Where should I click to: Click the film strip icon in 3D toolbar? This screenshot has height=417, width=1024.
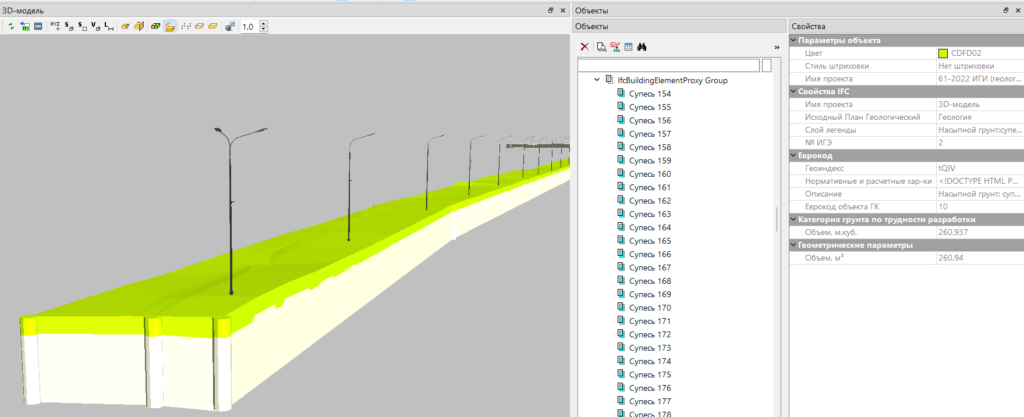(39, 27)
